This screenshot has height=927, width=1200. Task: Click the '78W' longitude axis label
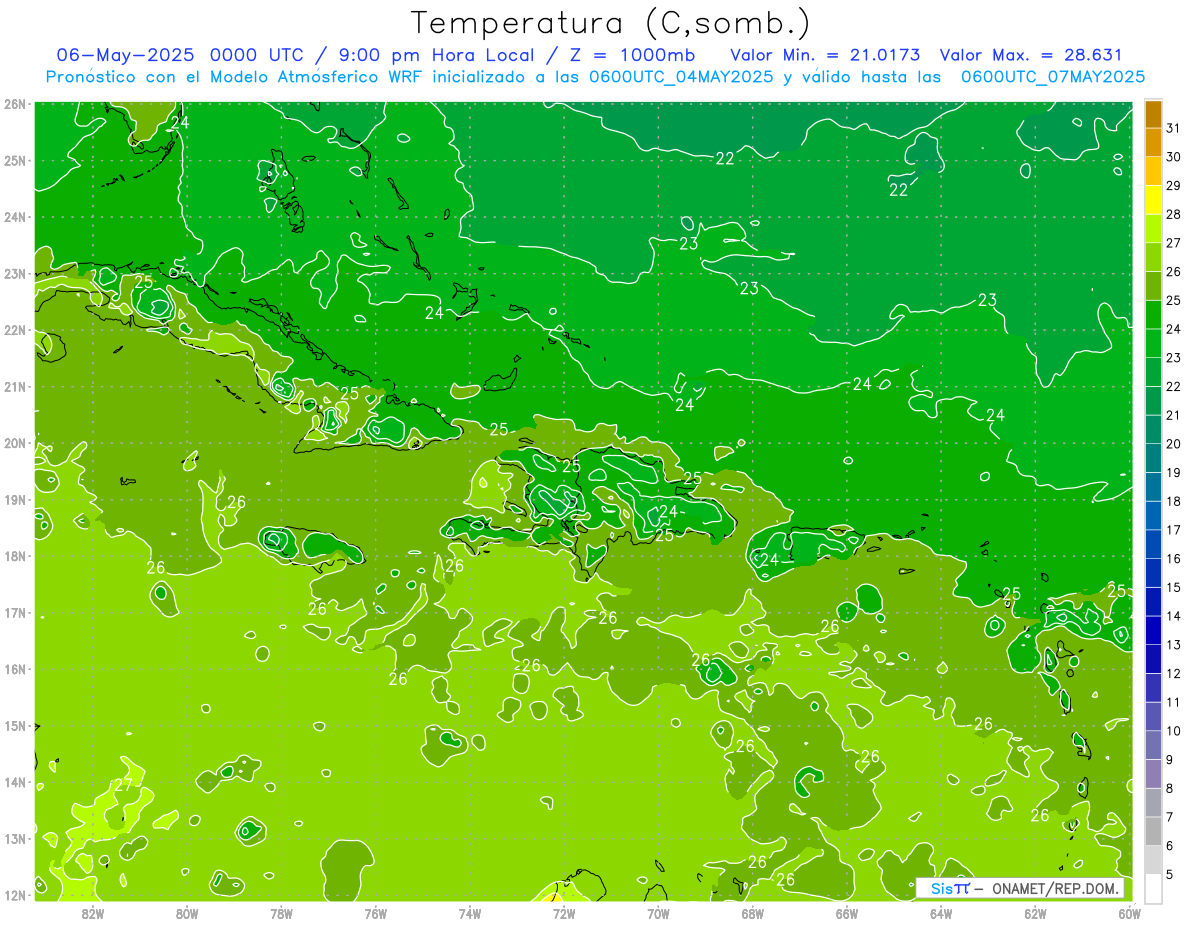click(x=281, y=912)
